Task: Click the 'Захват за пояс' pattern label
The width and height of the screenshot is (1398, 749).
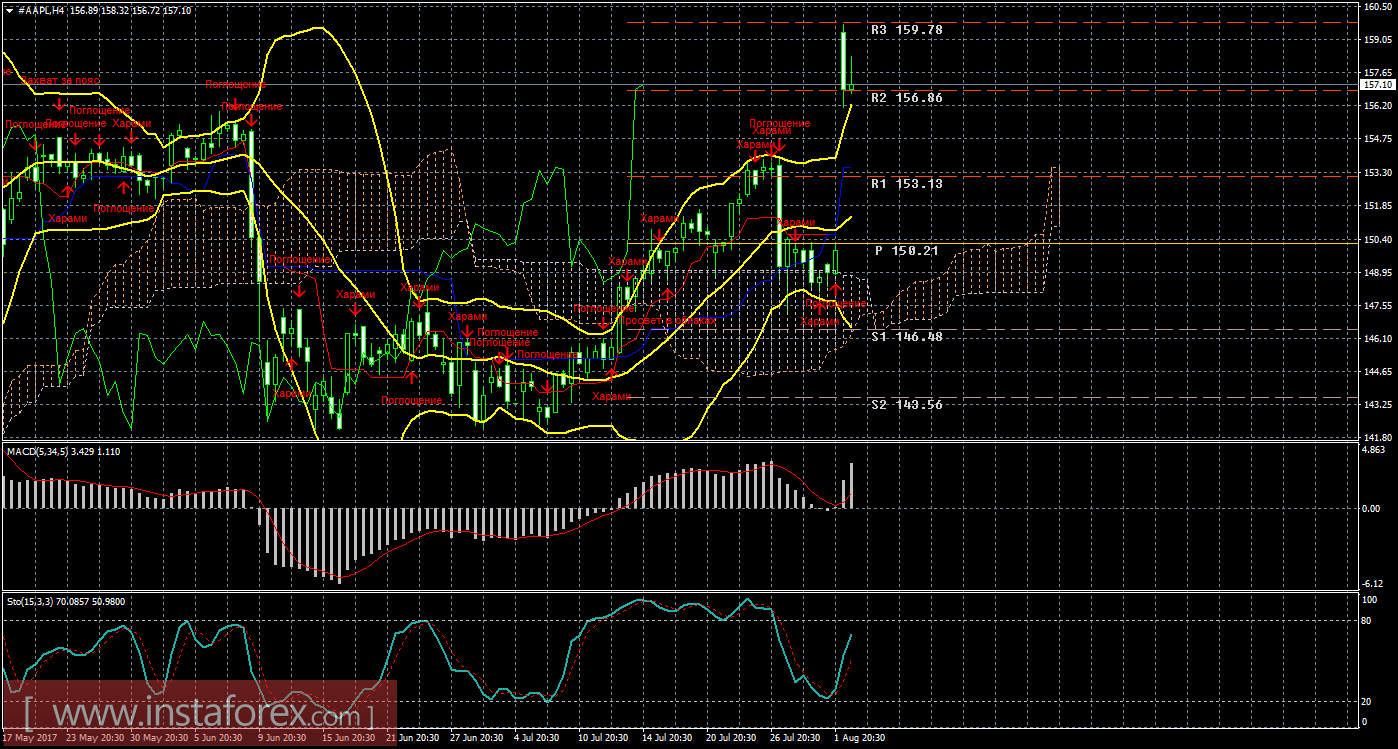Action: pyautogui.click(x=60, y=80)
